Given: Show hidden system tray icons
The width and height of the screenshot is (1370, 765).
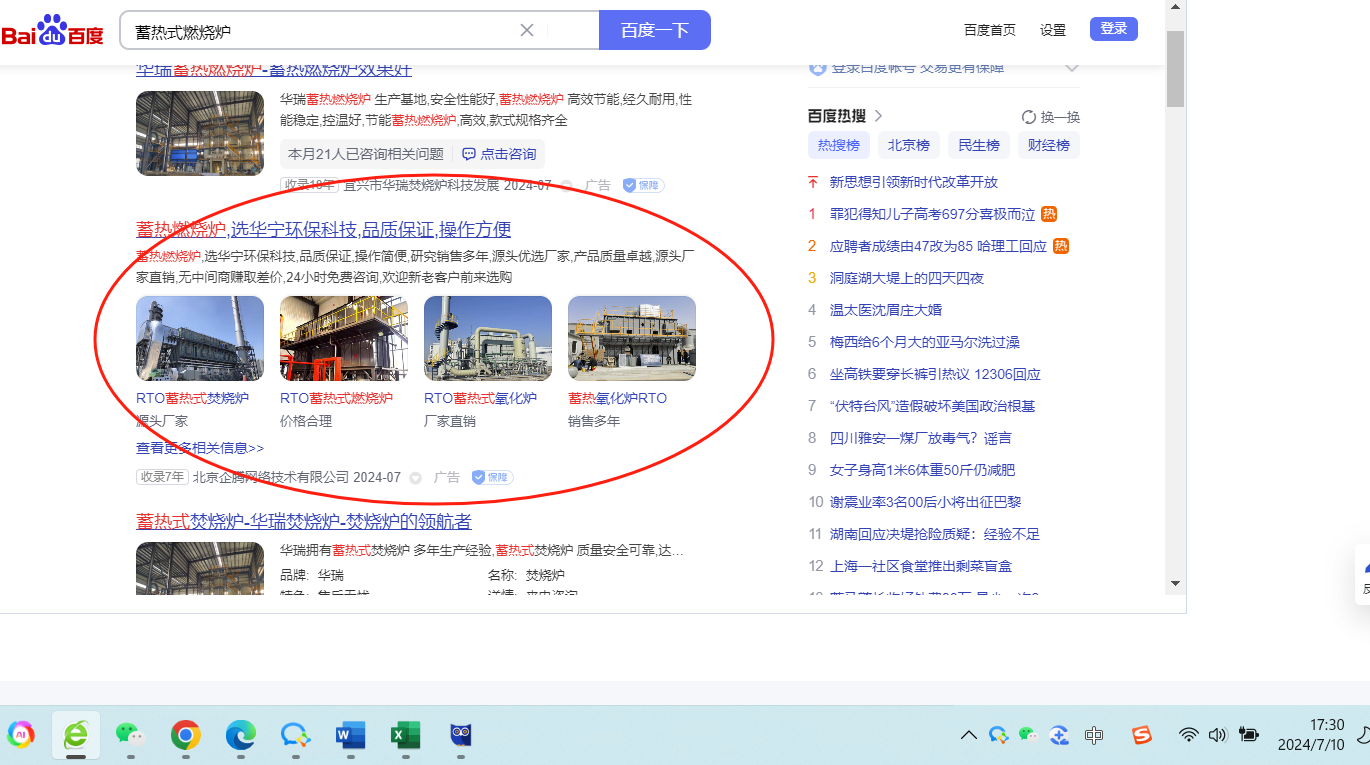Looking at the screenshot, I should pyautogui.click(x=968, y=735).
